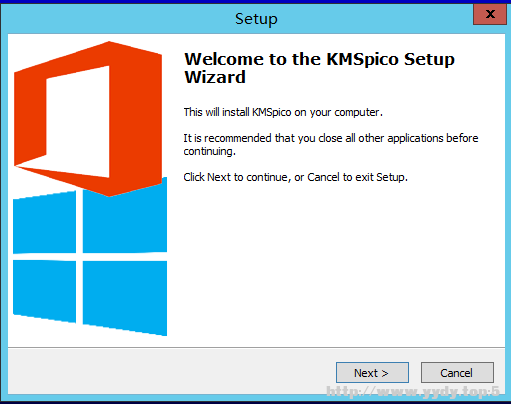Click the Next > button

click(372, 373)
